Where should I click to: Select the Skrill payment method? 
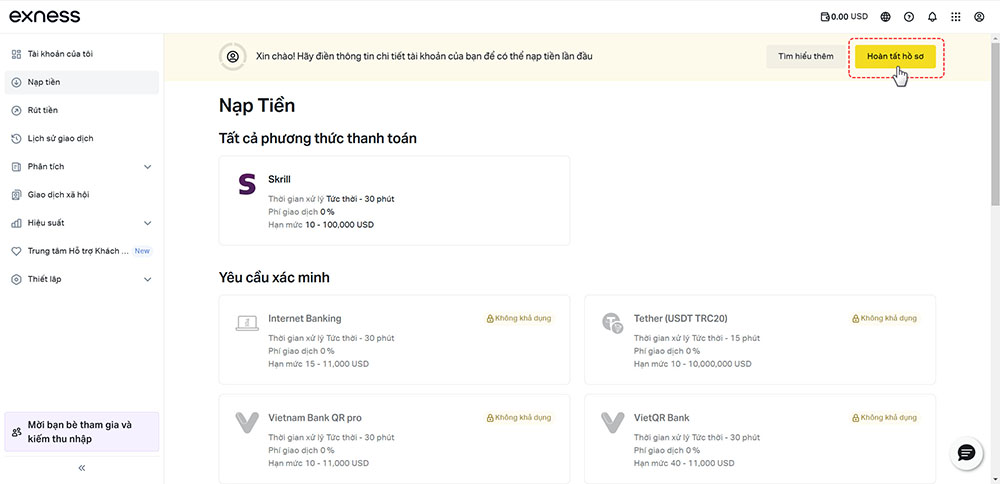pos(394,200)
